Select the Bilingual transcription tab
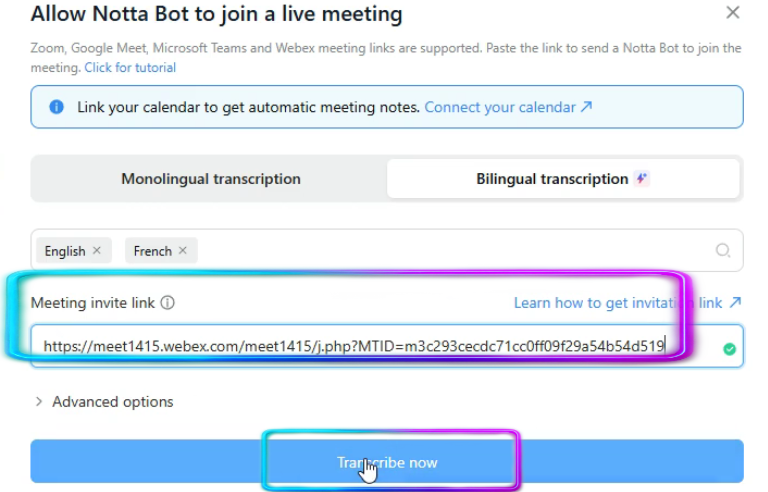The height and width of the screenshot is (492, 768). [552, 179]
